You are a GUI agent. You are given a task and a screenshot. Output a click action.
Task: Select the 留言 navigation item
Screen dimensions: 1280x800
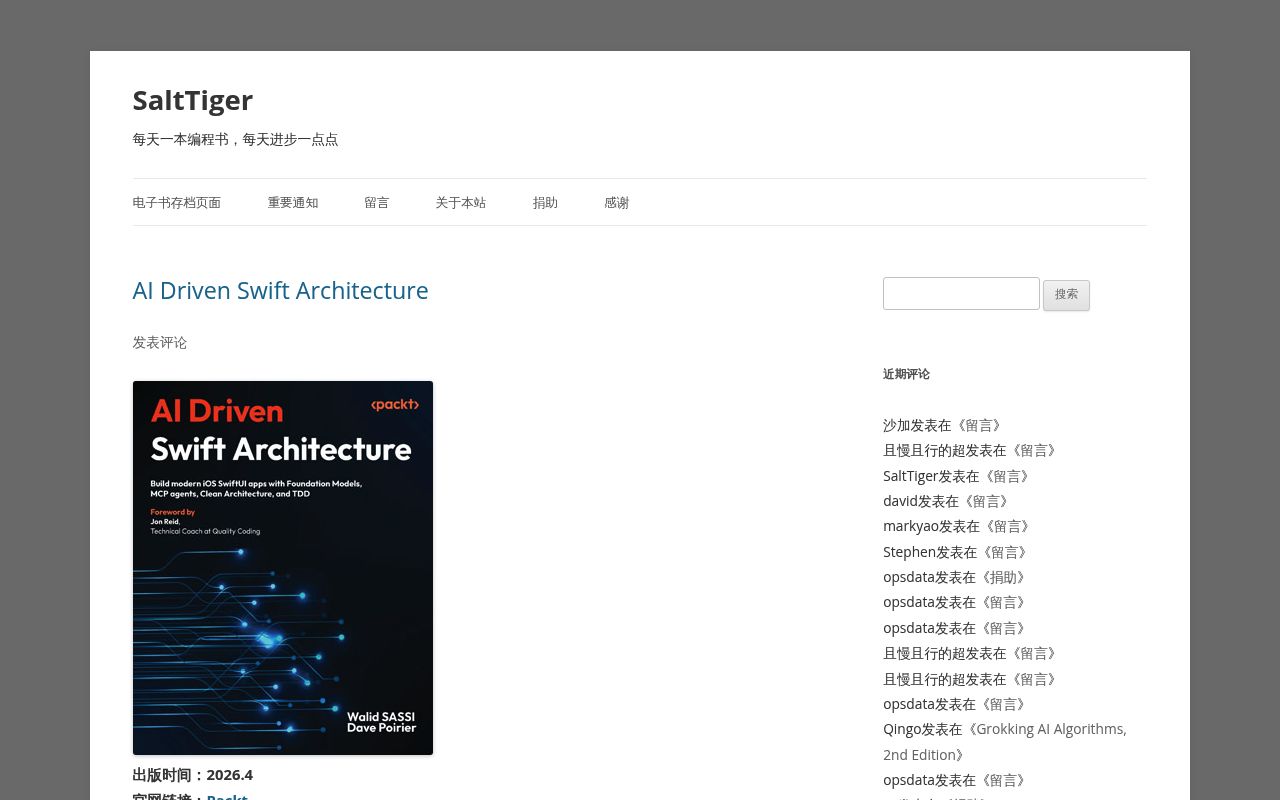pos(376,202)
